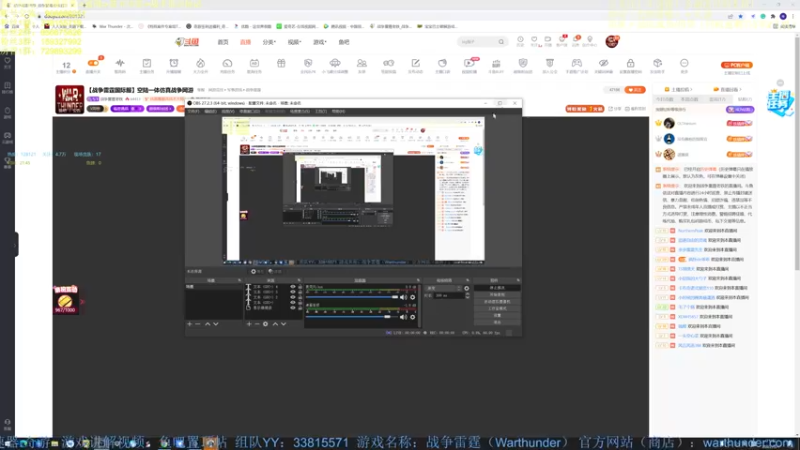
Task: Open the first menu in OBS menu bar
Action: coord(193,111)
